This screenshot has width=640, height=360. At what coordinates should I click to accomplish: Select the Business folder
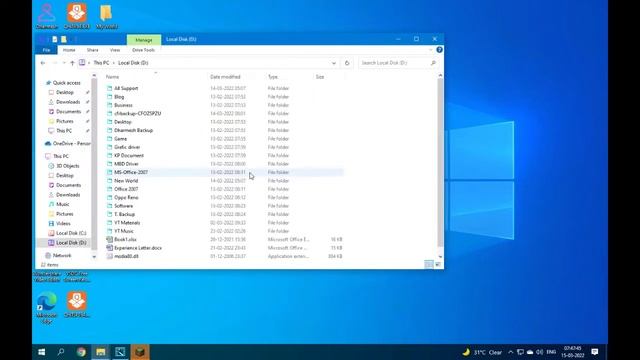[x=123, y=105]
